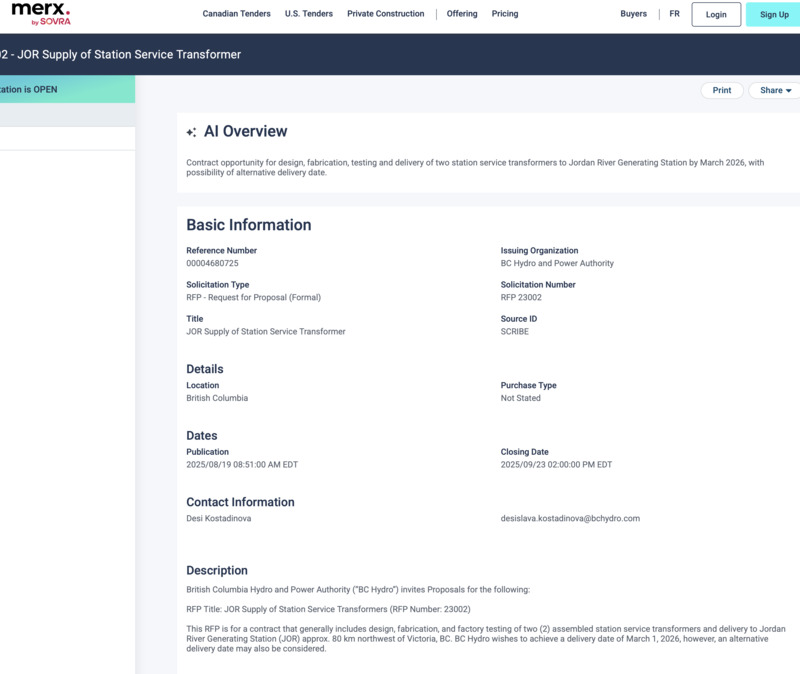Click the Login button
Image resolution: width=800 pixels, height=674 pixels.
pos(716,14)
